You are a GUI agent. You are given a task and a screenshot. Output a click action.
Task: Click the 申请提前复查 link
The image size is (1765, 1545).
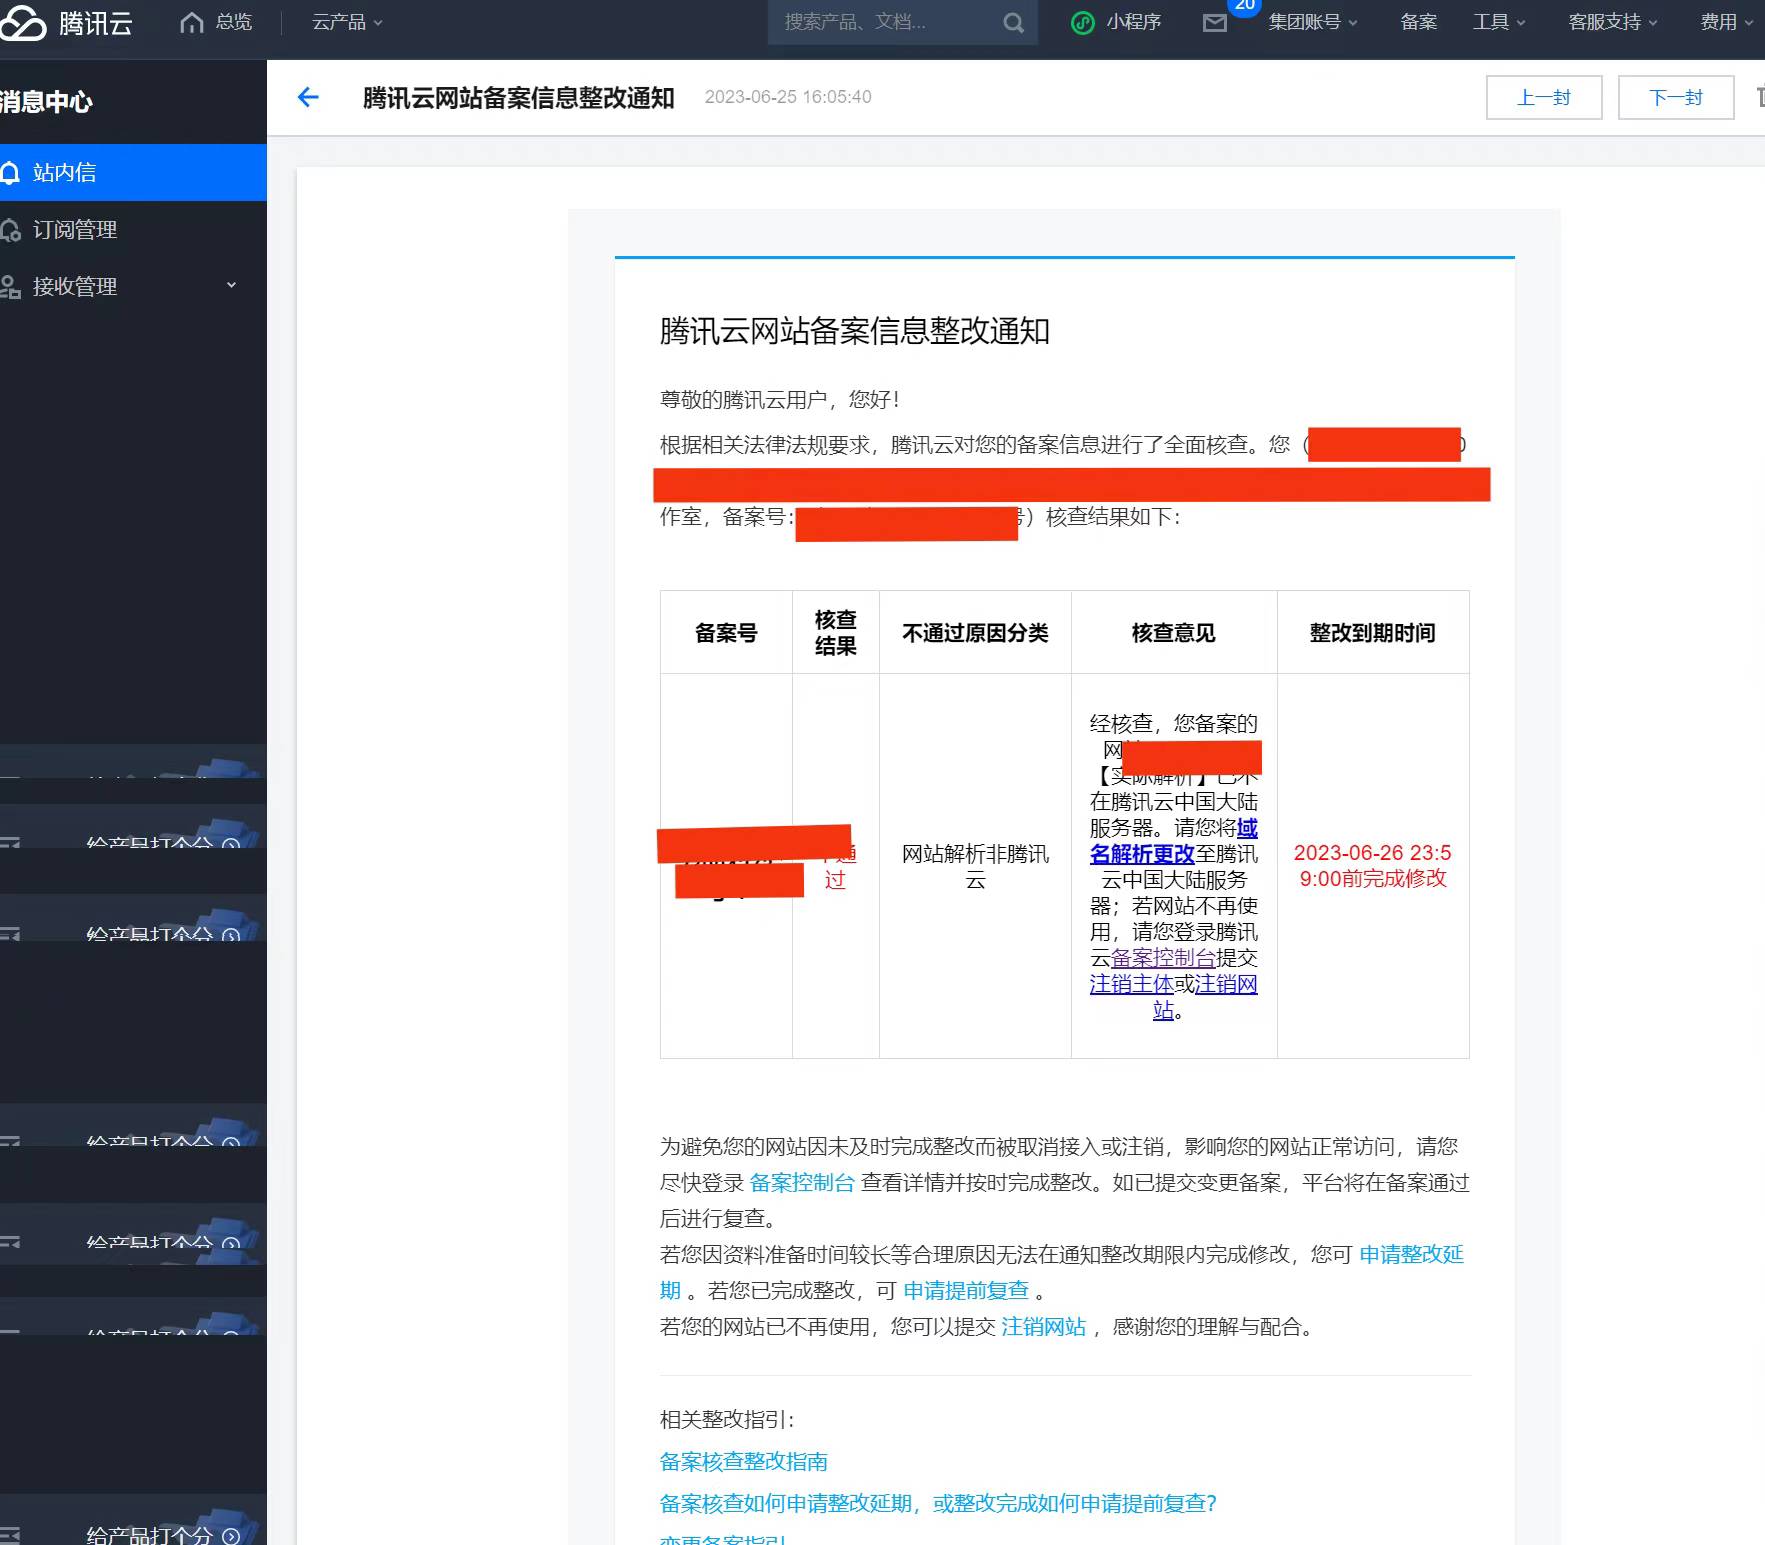(x=966, y=1290)
